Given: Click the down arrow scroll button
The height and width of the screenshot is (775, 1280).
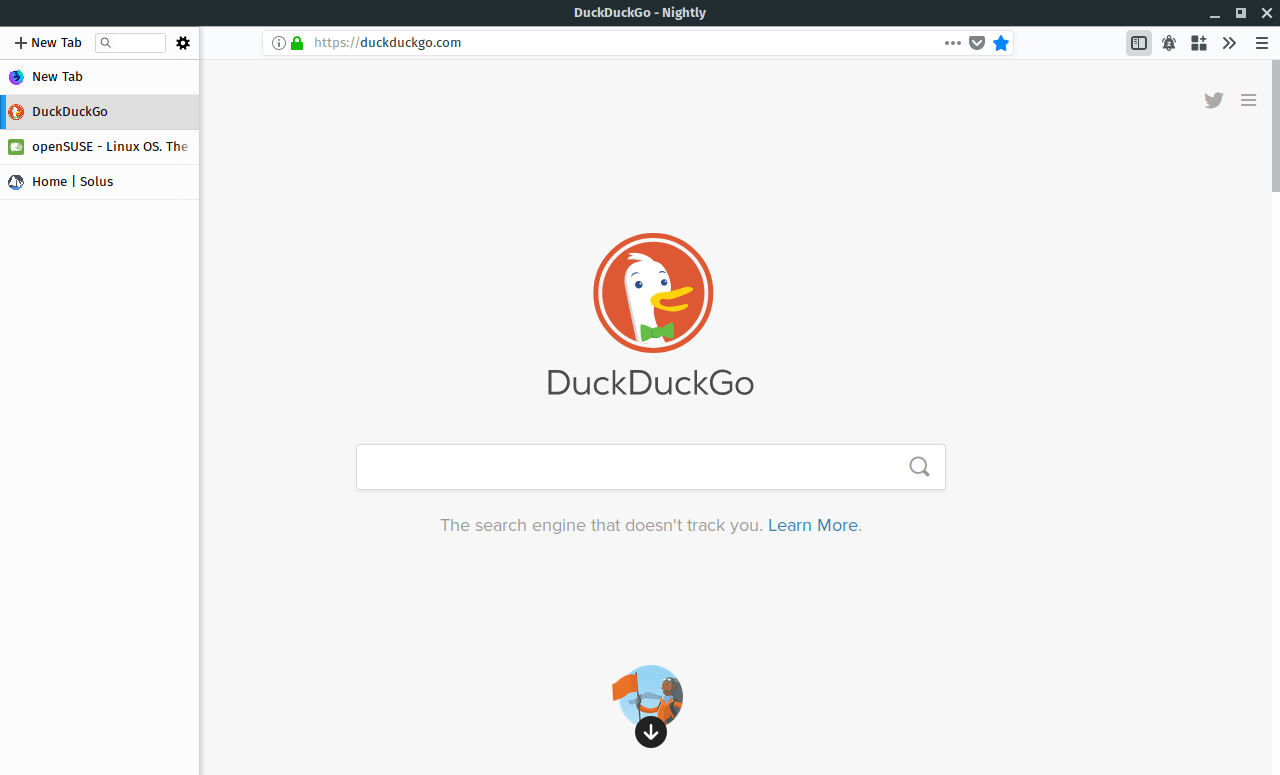Looking at the screenshot, I should coord(651,732).
